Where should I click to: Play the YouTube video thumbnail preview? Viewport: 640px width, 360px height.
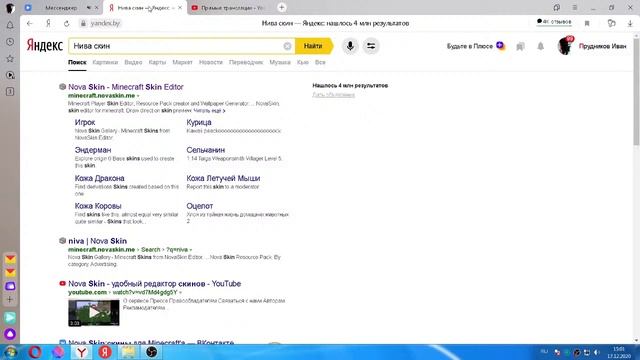click(94, 313)
